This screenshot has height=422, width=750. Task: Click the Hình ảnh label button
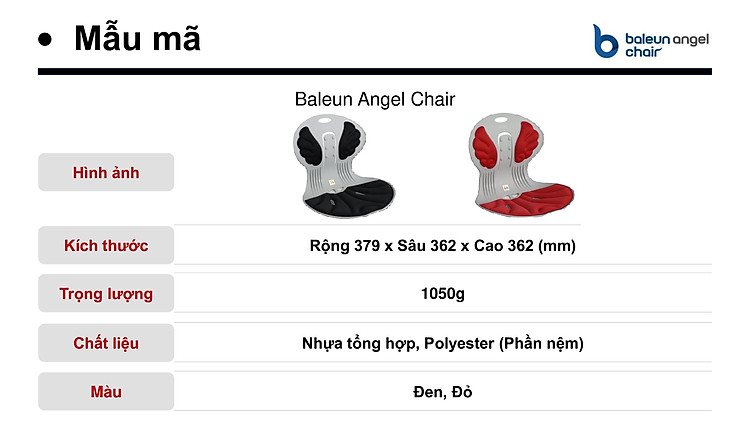(x=106, y=172)
